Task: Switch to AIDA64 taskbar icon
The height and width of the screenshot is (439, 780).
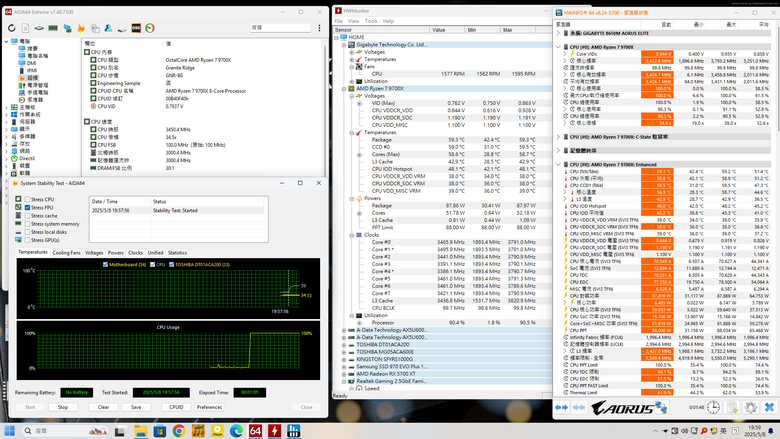Action: (x=255, y=431)
